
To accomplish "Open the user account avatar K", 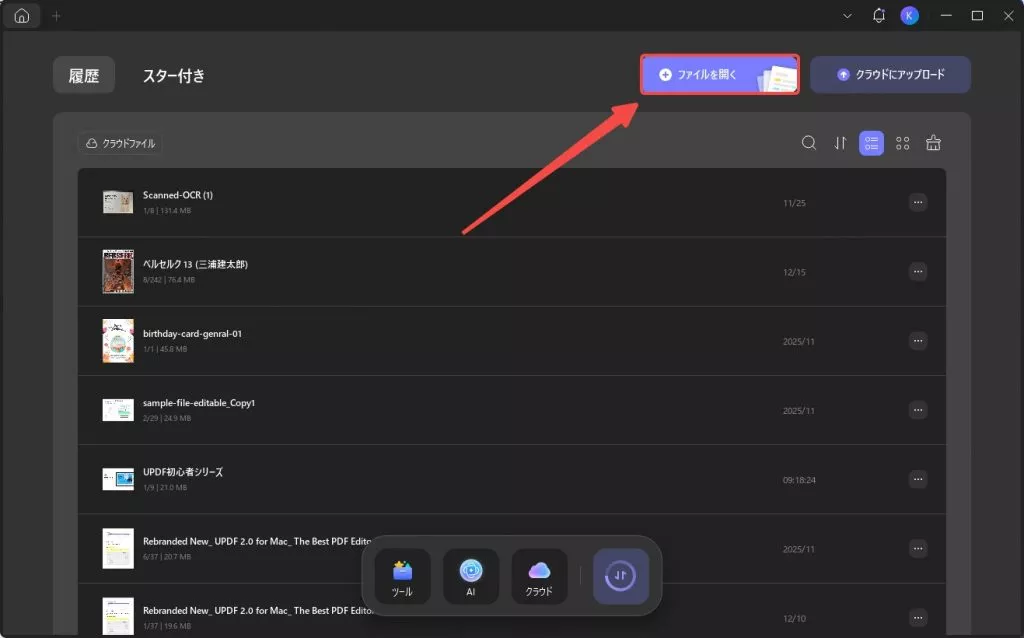I will pos(909,16).
